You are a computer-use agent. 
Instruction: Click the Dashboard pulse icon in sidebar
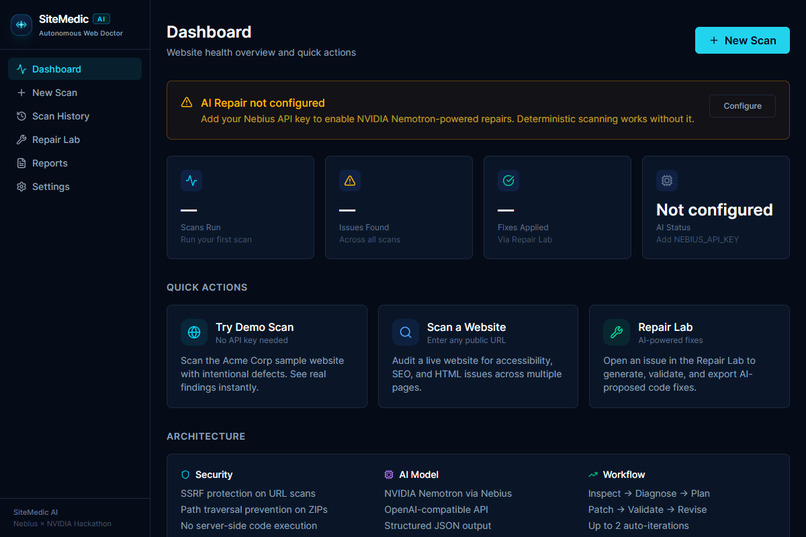pyautogui.click(x=21, y=69)
